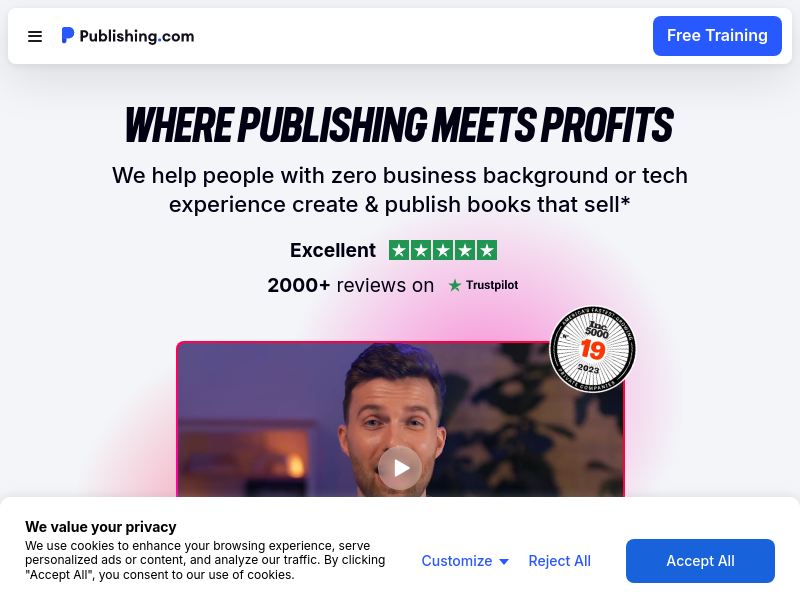This screenshot has width=800, height=600.
Task: Click the Where Publishing Meets Profits headline
Action: tap(399, 124)
